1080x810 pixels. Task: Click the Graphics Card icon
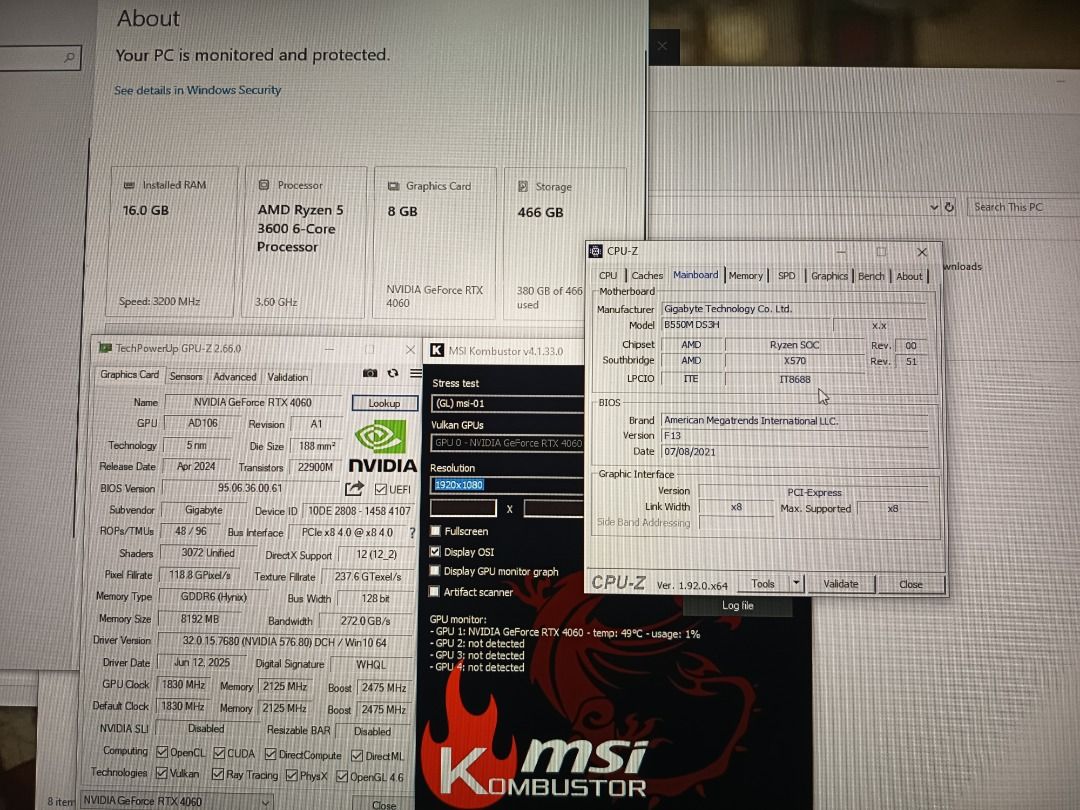(393, 186)
